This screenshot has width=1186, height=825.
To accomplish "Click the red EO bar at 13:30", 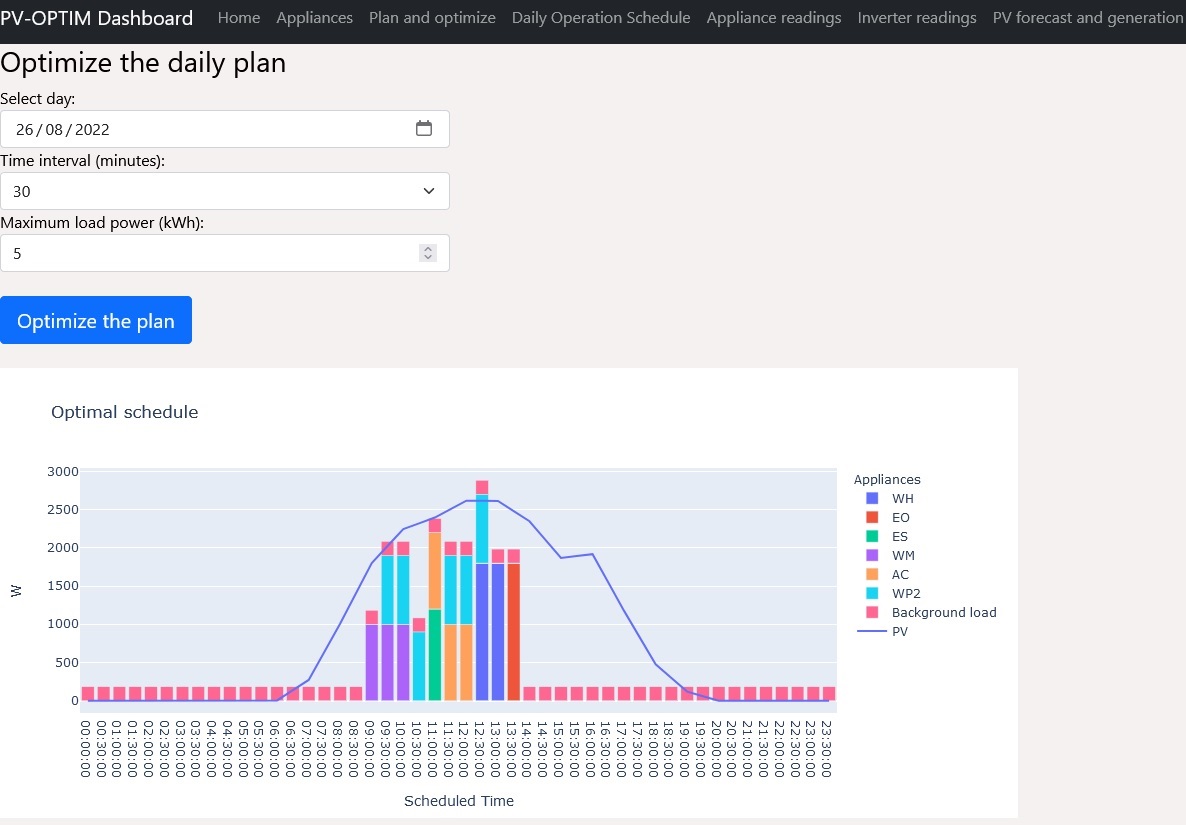I will coord(513,632).
